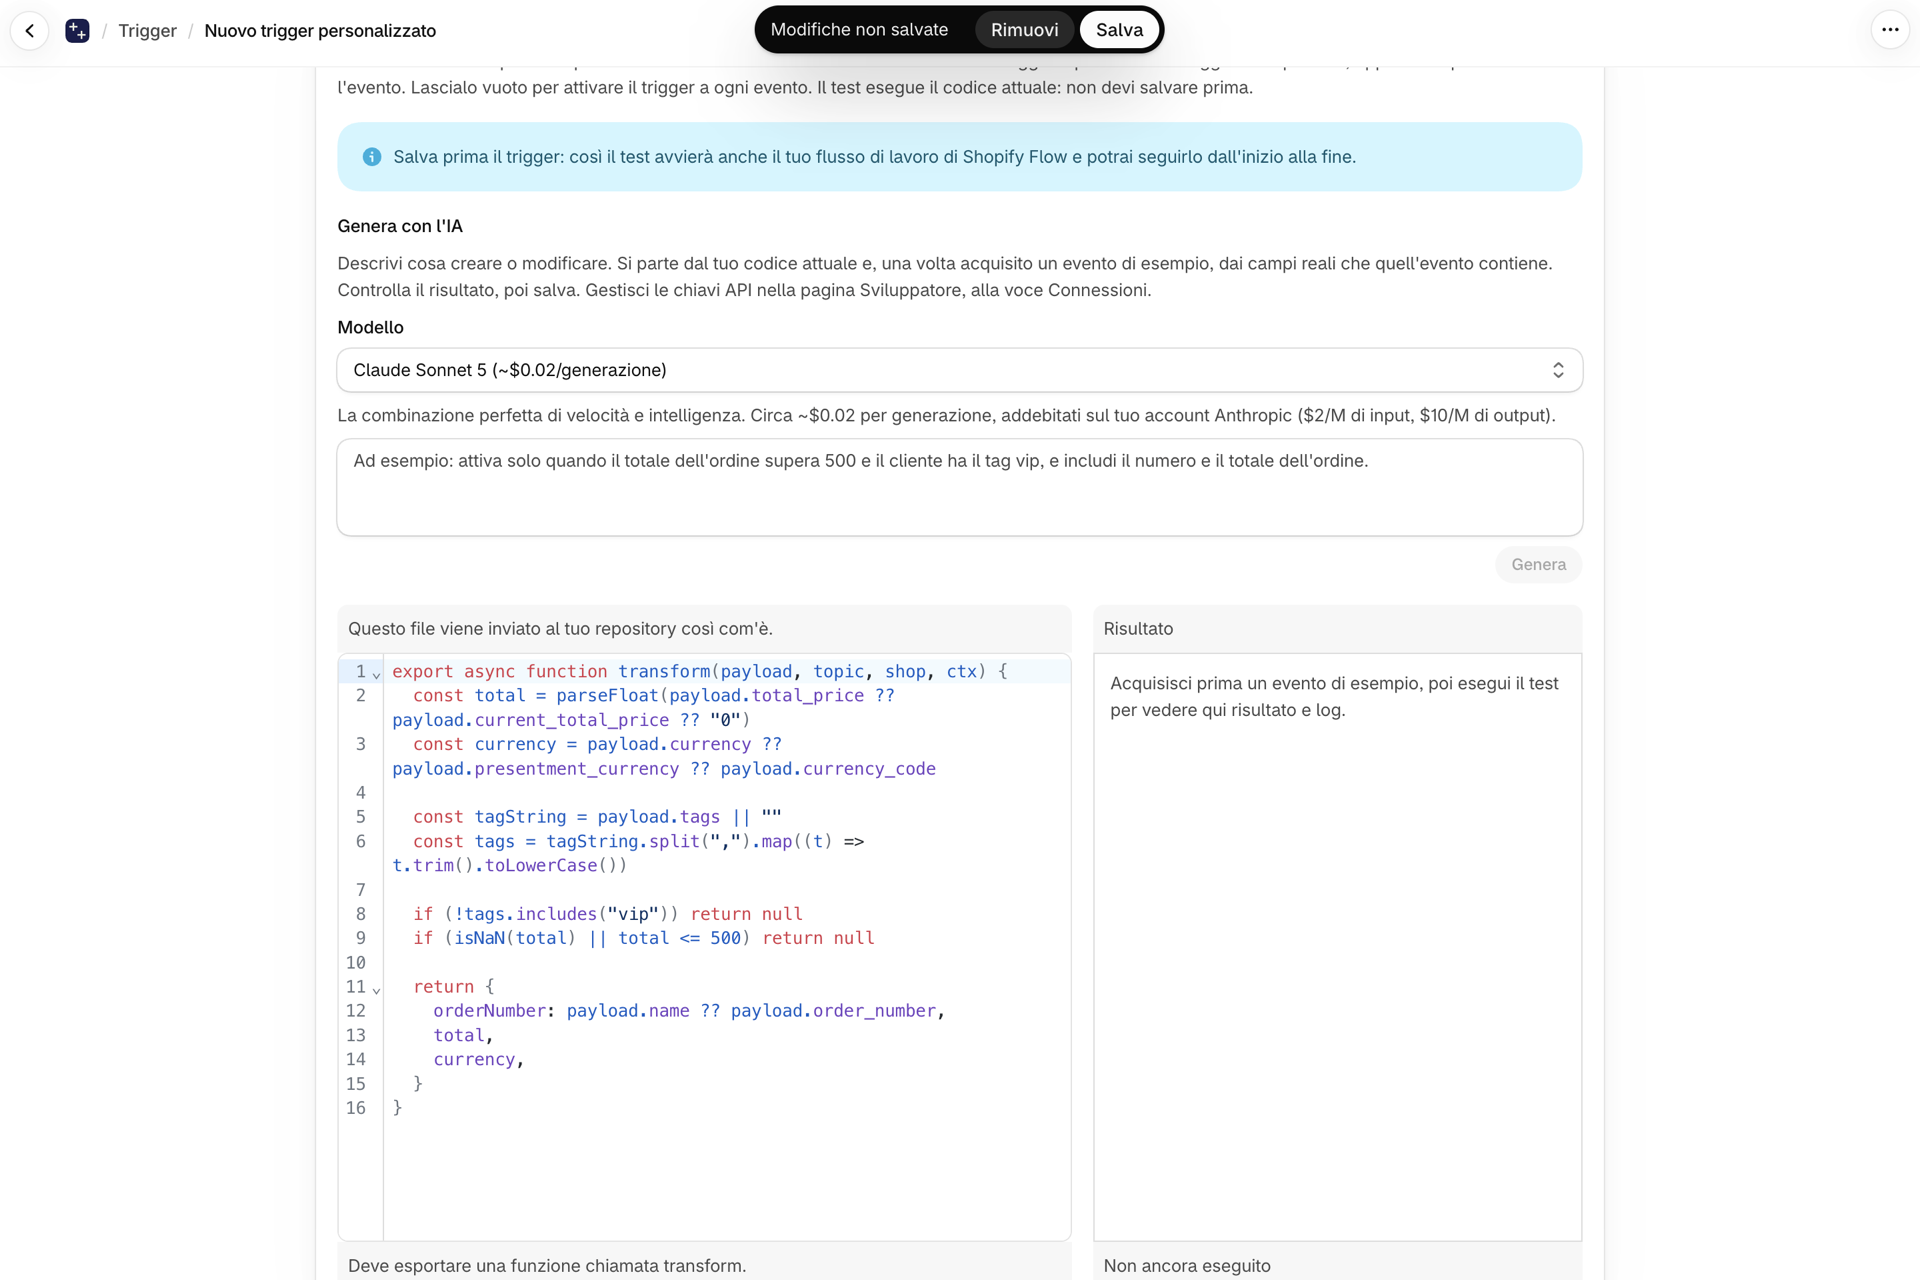Screen dimensions: 1920x1280
Task: Click the dropdown chevron arrows in model selector
Action: point(1557,370)
